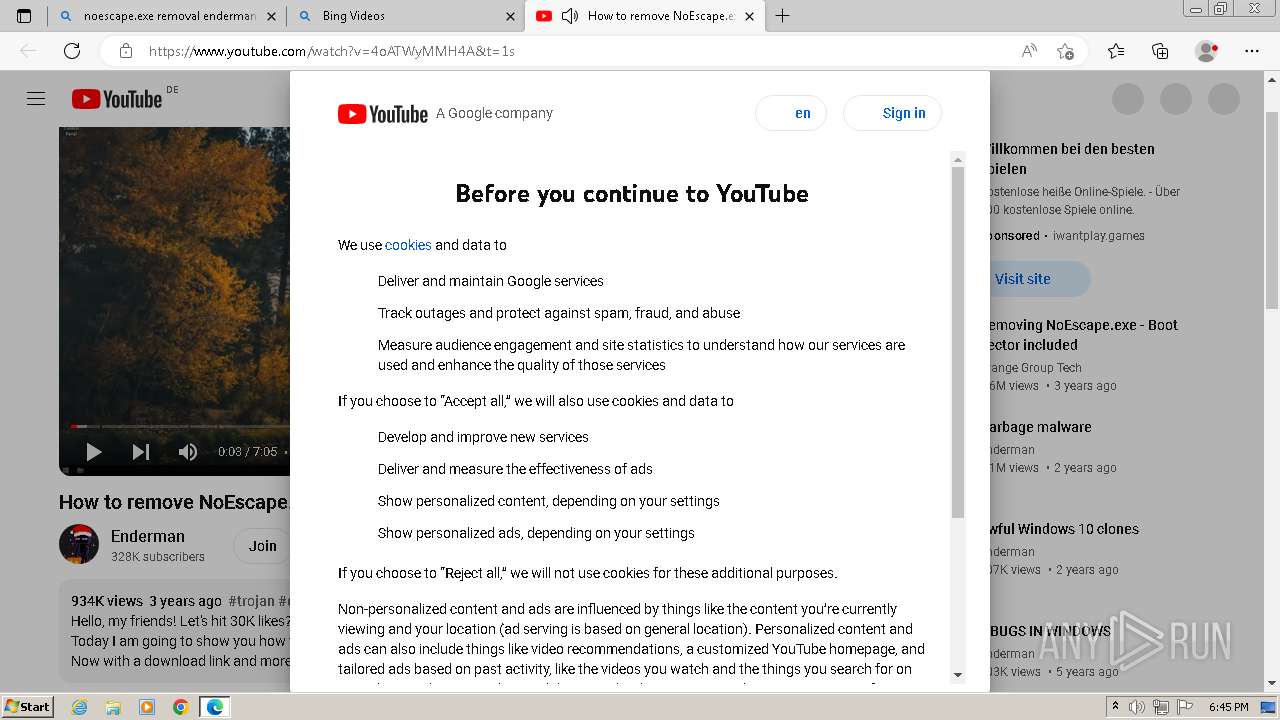
Task: Open the 'Awful Windows 10 clones' video
Action: coord(1064,529)
